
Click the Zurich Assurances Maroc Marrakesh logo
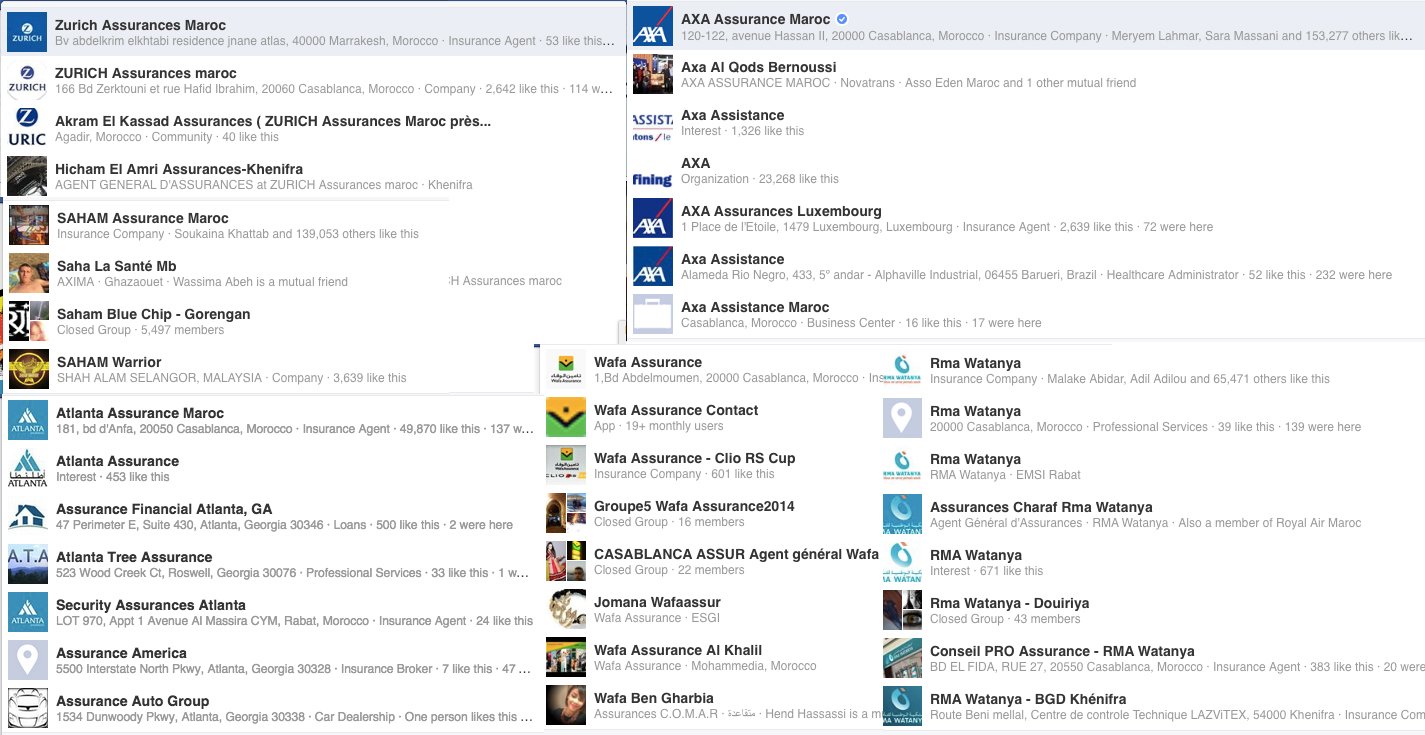(26, 32)
